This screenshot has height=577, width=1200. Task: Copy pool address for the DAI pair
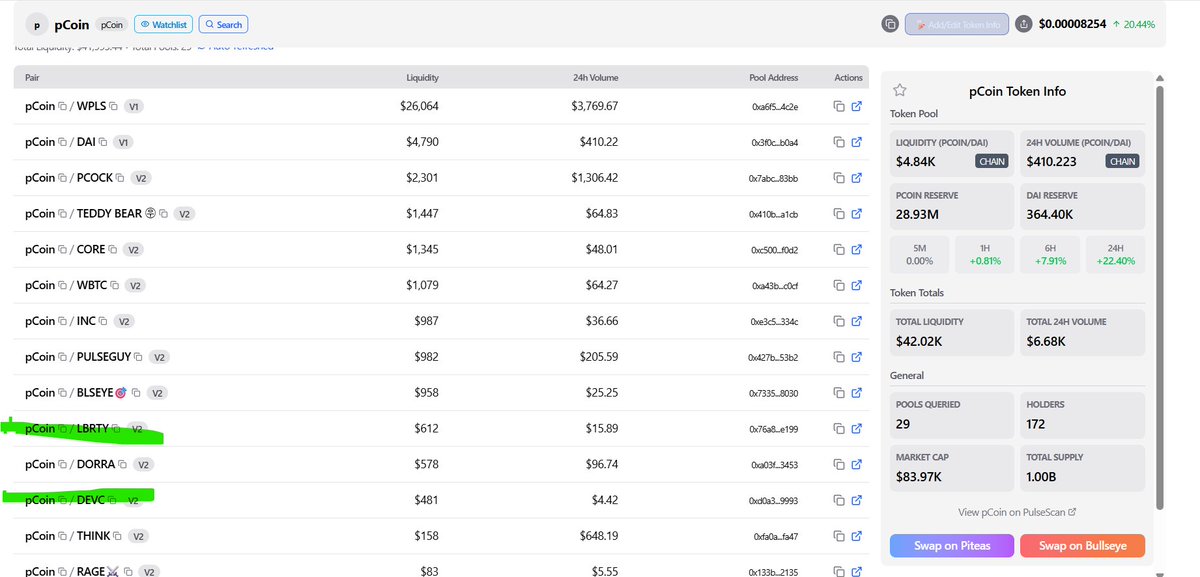click(x=840, y=142)
